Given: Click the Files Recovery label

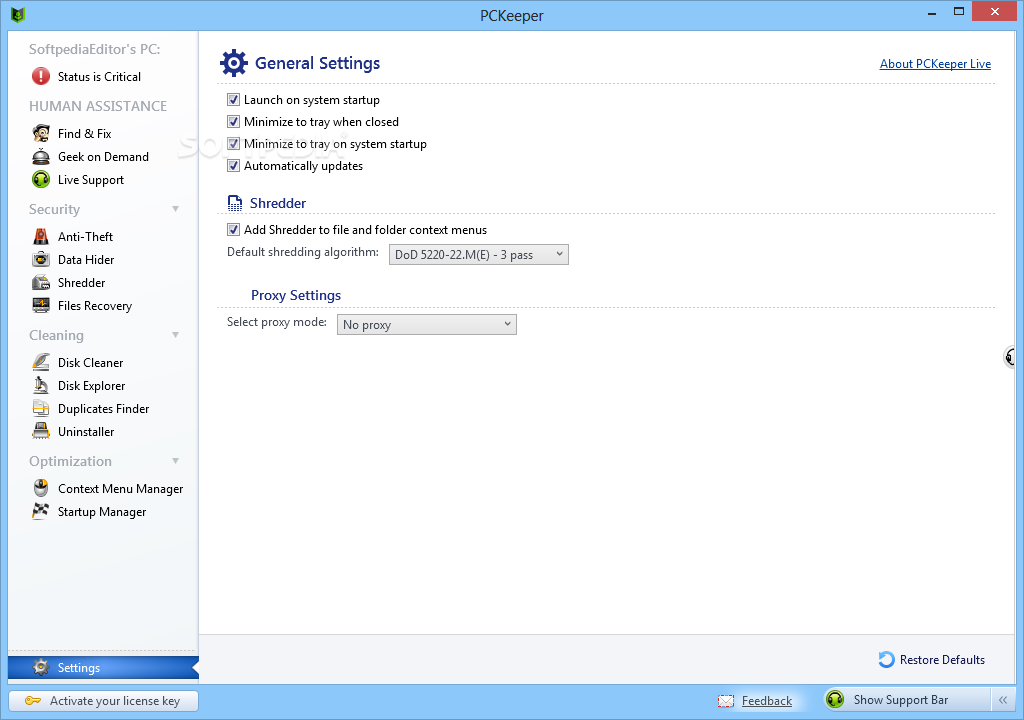Looking at the screenshot, I should [95, 306].
